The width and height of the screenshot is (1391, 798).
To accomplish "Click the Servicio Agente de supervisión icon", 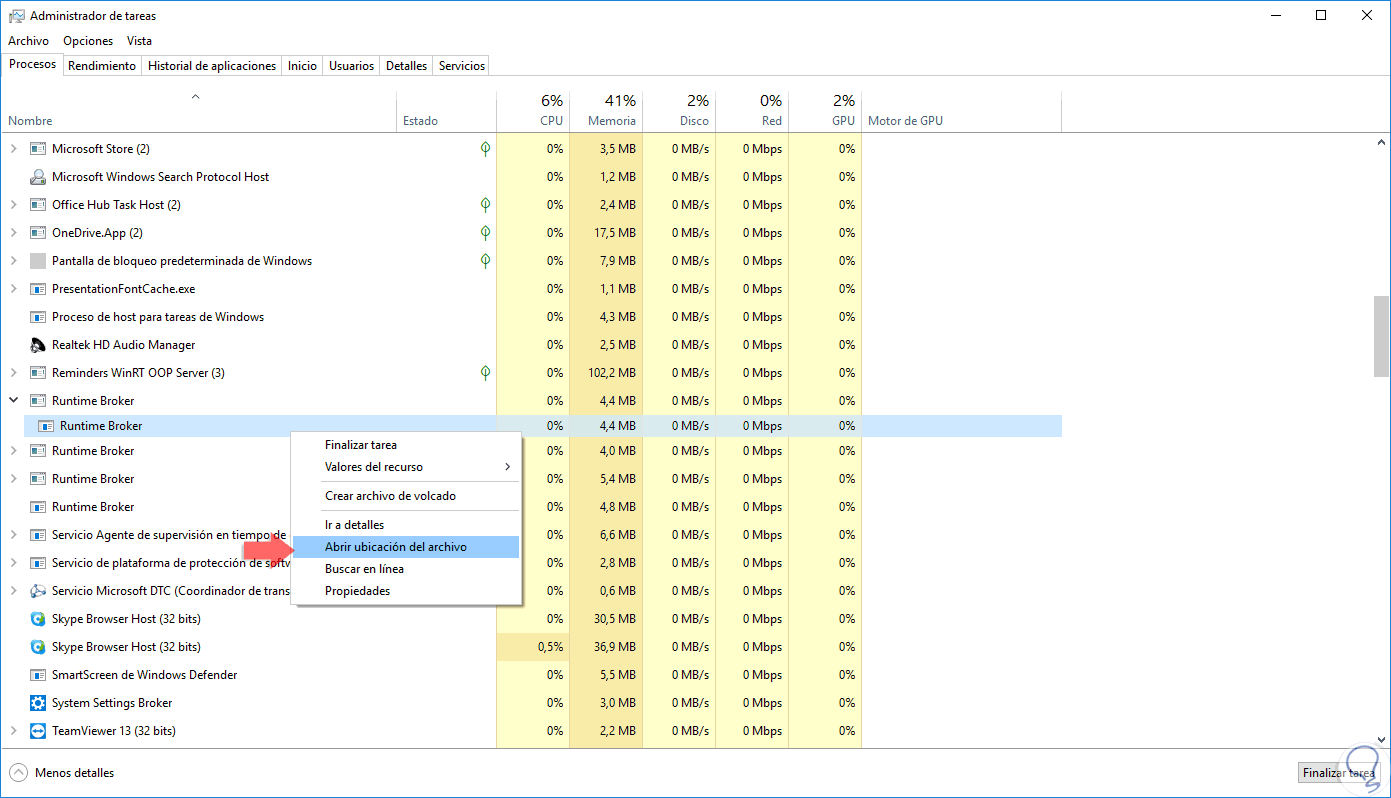I will click(38, 535).
